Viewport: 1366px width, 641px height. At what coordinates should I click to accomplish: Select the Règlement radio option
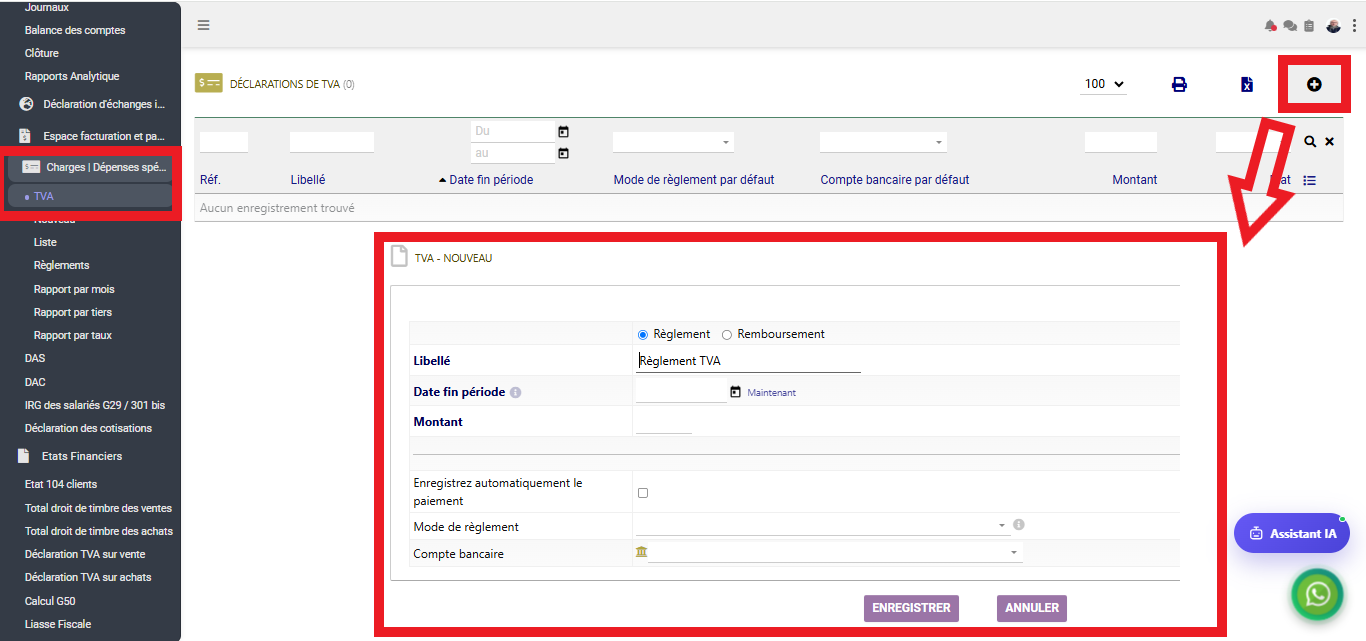[x=643, y=334]
